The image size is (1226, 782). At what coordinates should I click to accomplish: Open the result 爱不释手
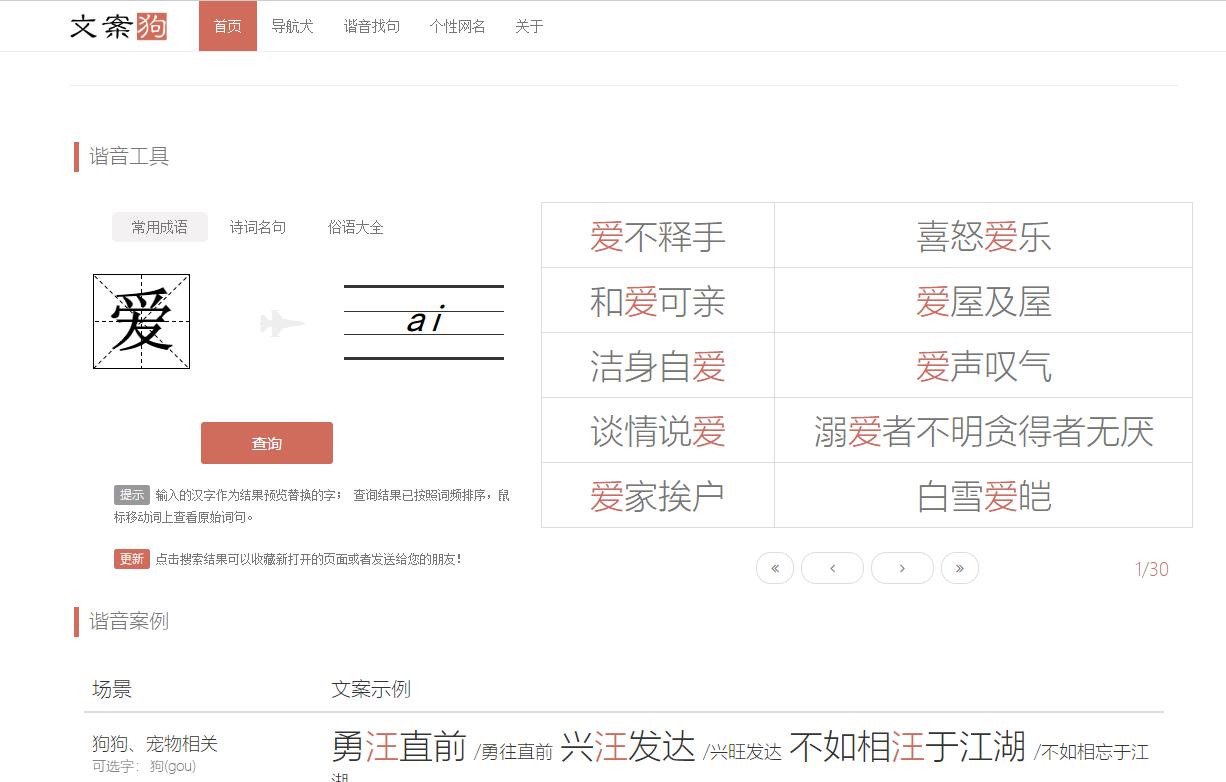tap(657, 234)
